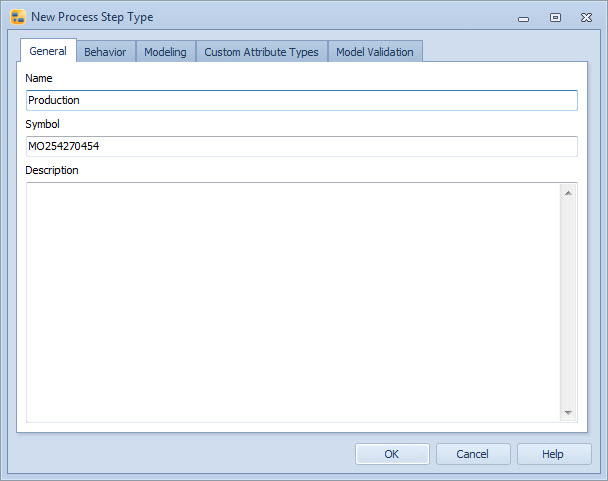Close the New Process Step Type dialog
This screenshot has height=481, width=608.
tap(586, 17)
